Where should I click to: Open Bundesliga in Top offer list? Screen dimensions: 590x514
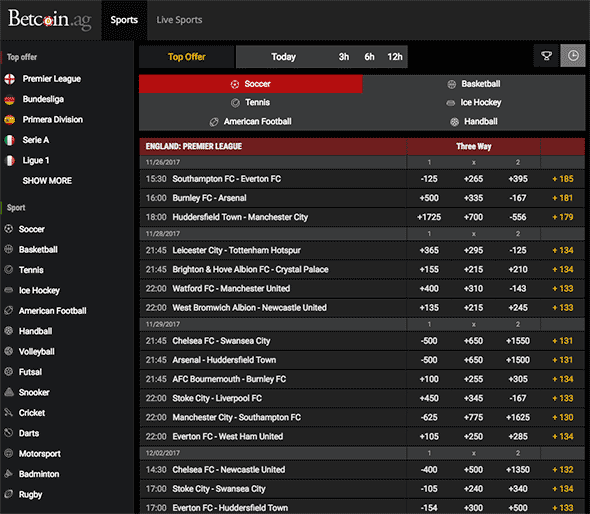point(43,99)
